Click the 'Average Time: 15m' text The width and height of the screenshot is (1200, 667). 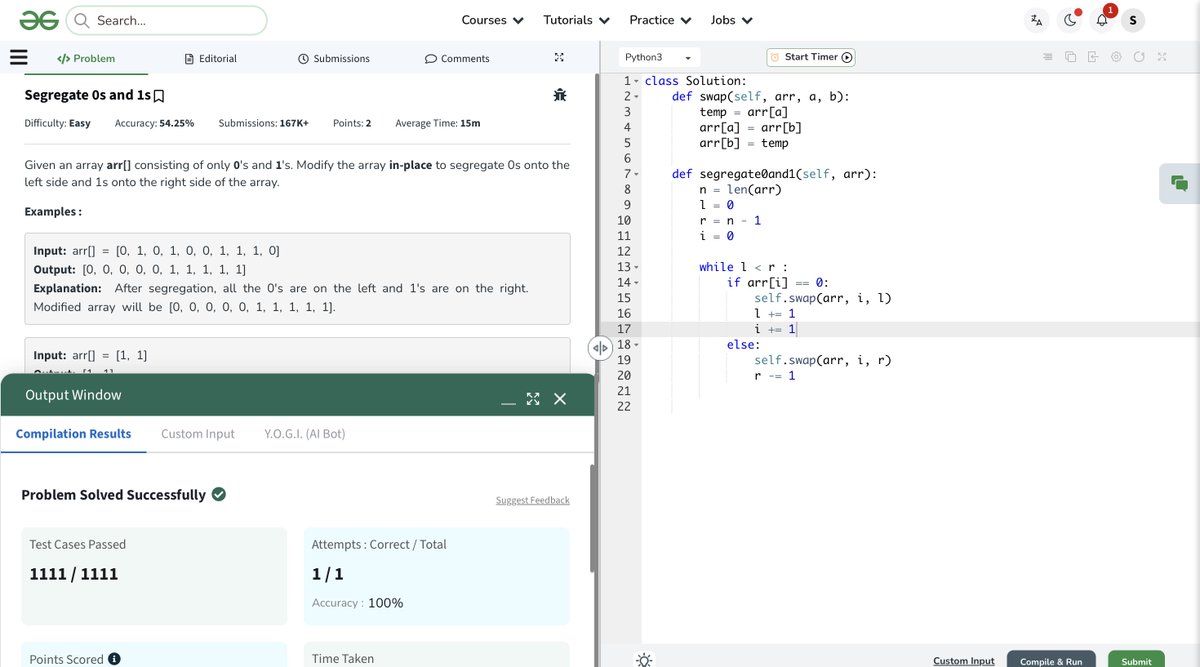pyautogui.click(x=438, y=123)
